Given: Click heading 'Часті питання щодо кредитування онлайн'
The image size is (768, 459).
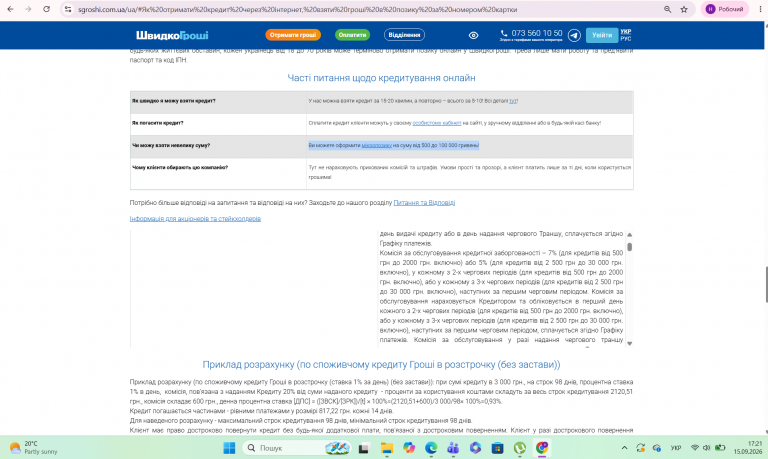Looking at the screenshot, I should click(381, 78).
